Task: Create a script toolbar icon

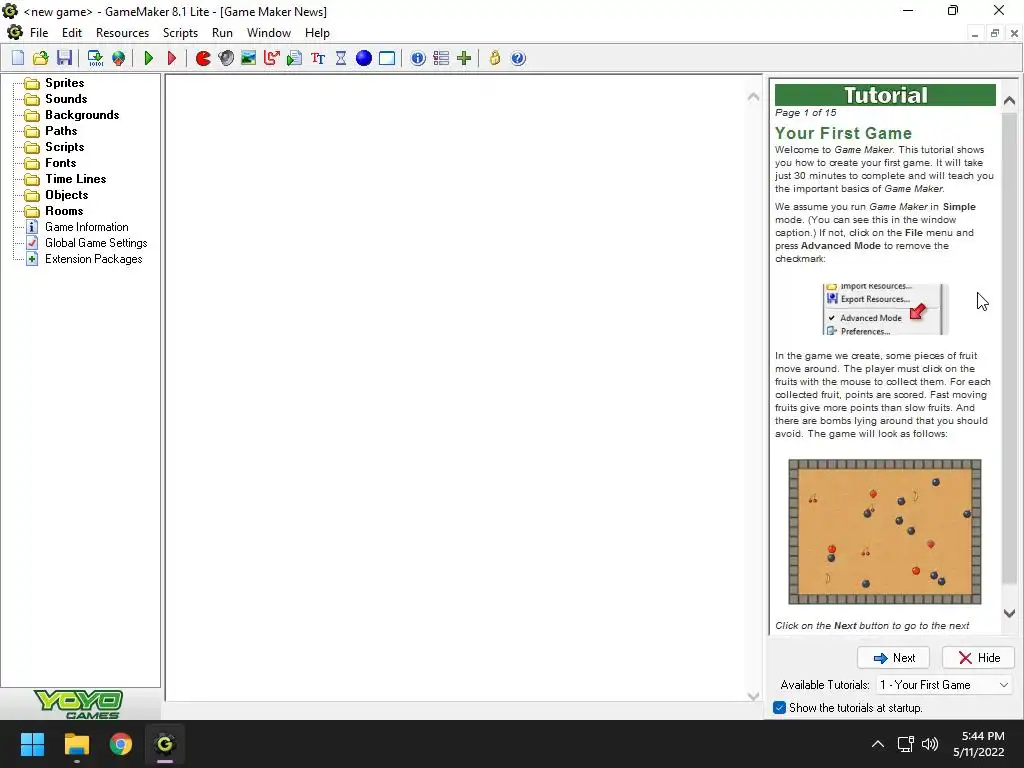Action: (295, 58)
